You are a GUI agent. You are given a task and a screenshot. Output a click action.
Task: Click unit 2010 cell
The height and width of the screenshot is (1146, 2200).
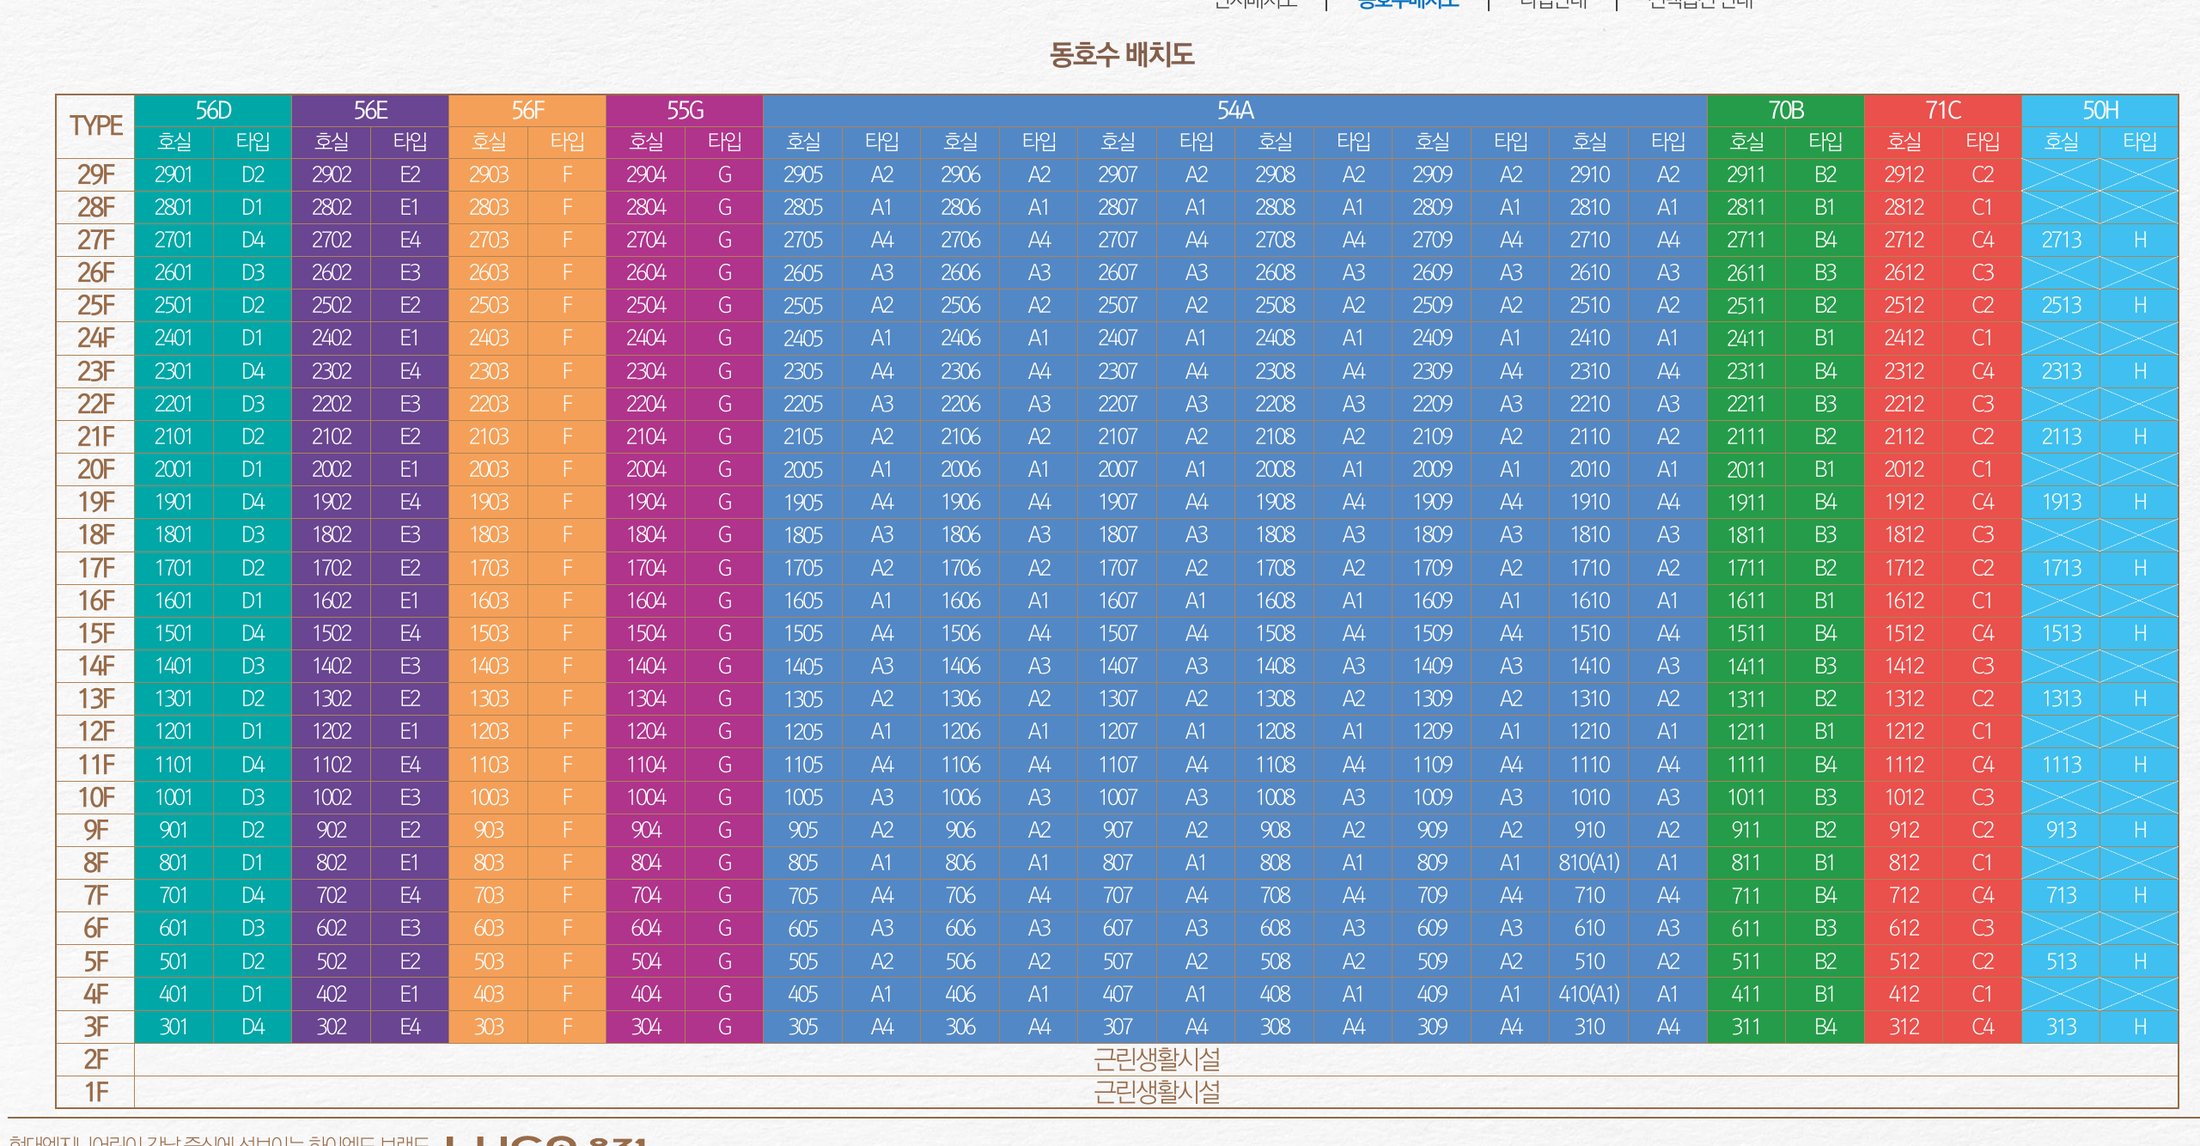pyautogui.click(x=1589, y=469)
